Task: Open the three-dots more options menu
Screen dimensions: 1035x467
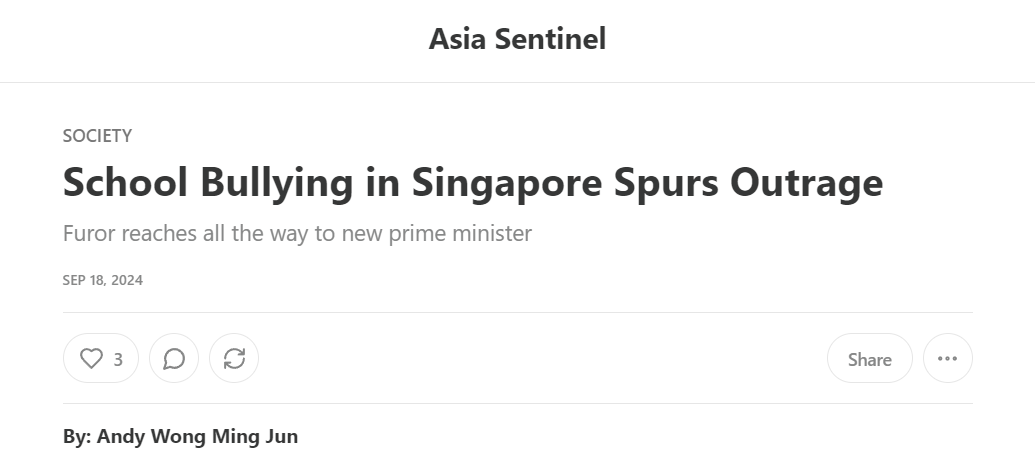Action: [947, 359]
